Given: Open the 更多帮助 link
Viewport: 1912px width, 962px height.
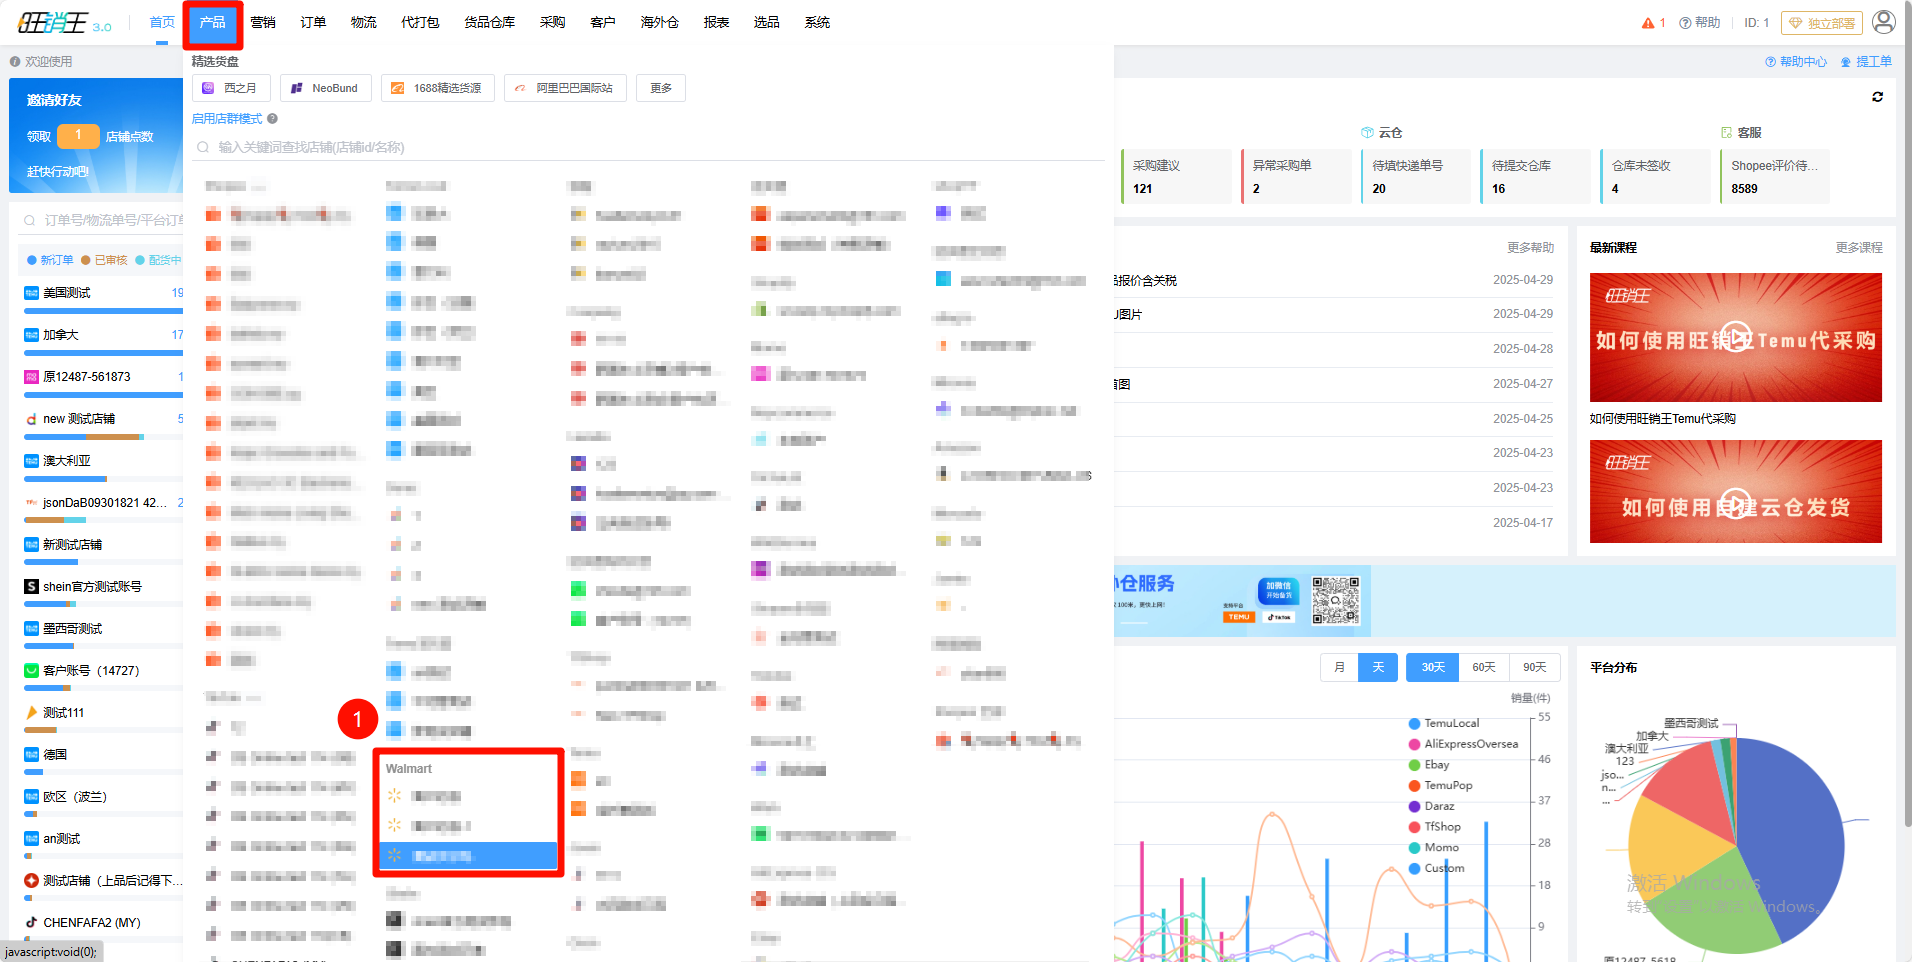Looking at the screenshot, I should click(x=1530, y=248).
